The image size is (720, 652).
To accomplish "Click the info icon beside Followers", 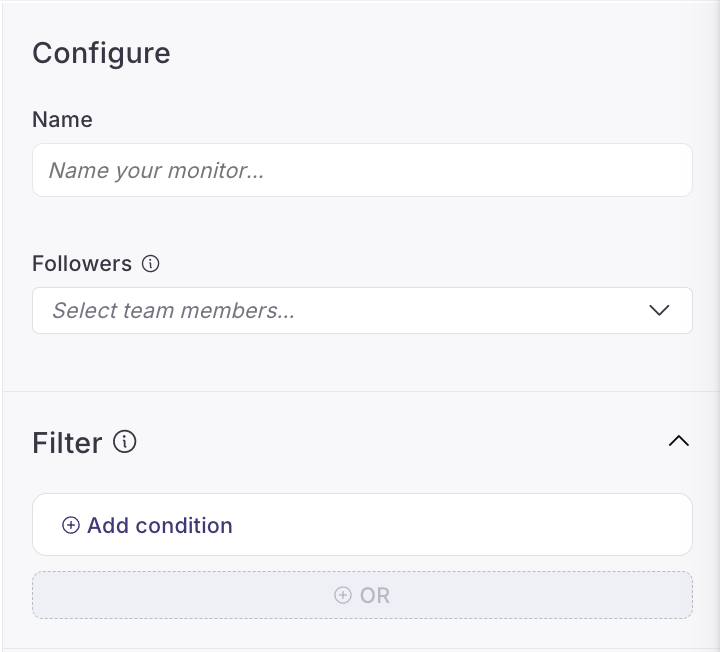I will click(x=150, y=264).
